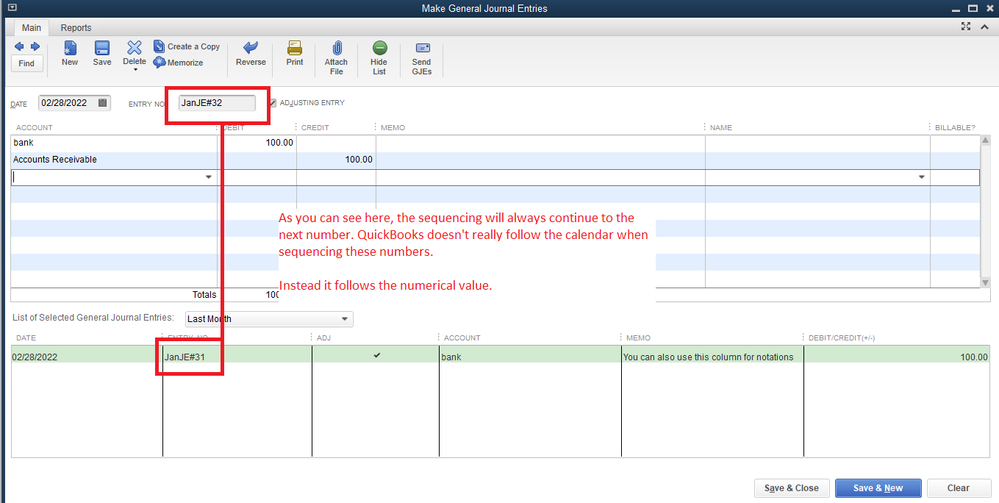Click the Delete X icon
This screenshot has height=503, width=999.
point(134,48)
